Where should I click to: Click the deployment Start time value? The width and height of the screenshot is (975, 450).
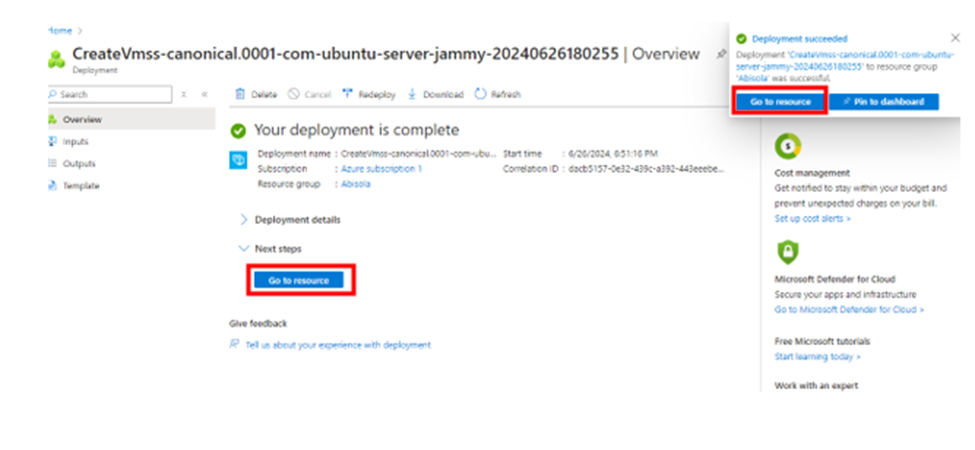[612, 154]
